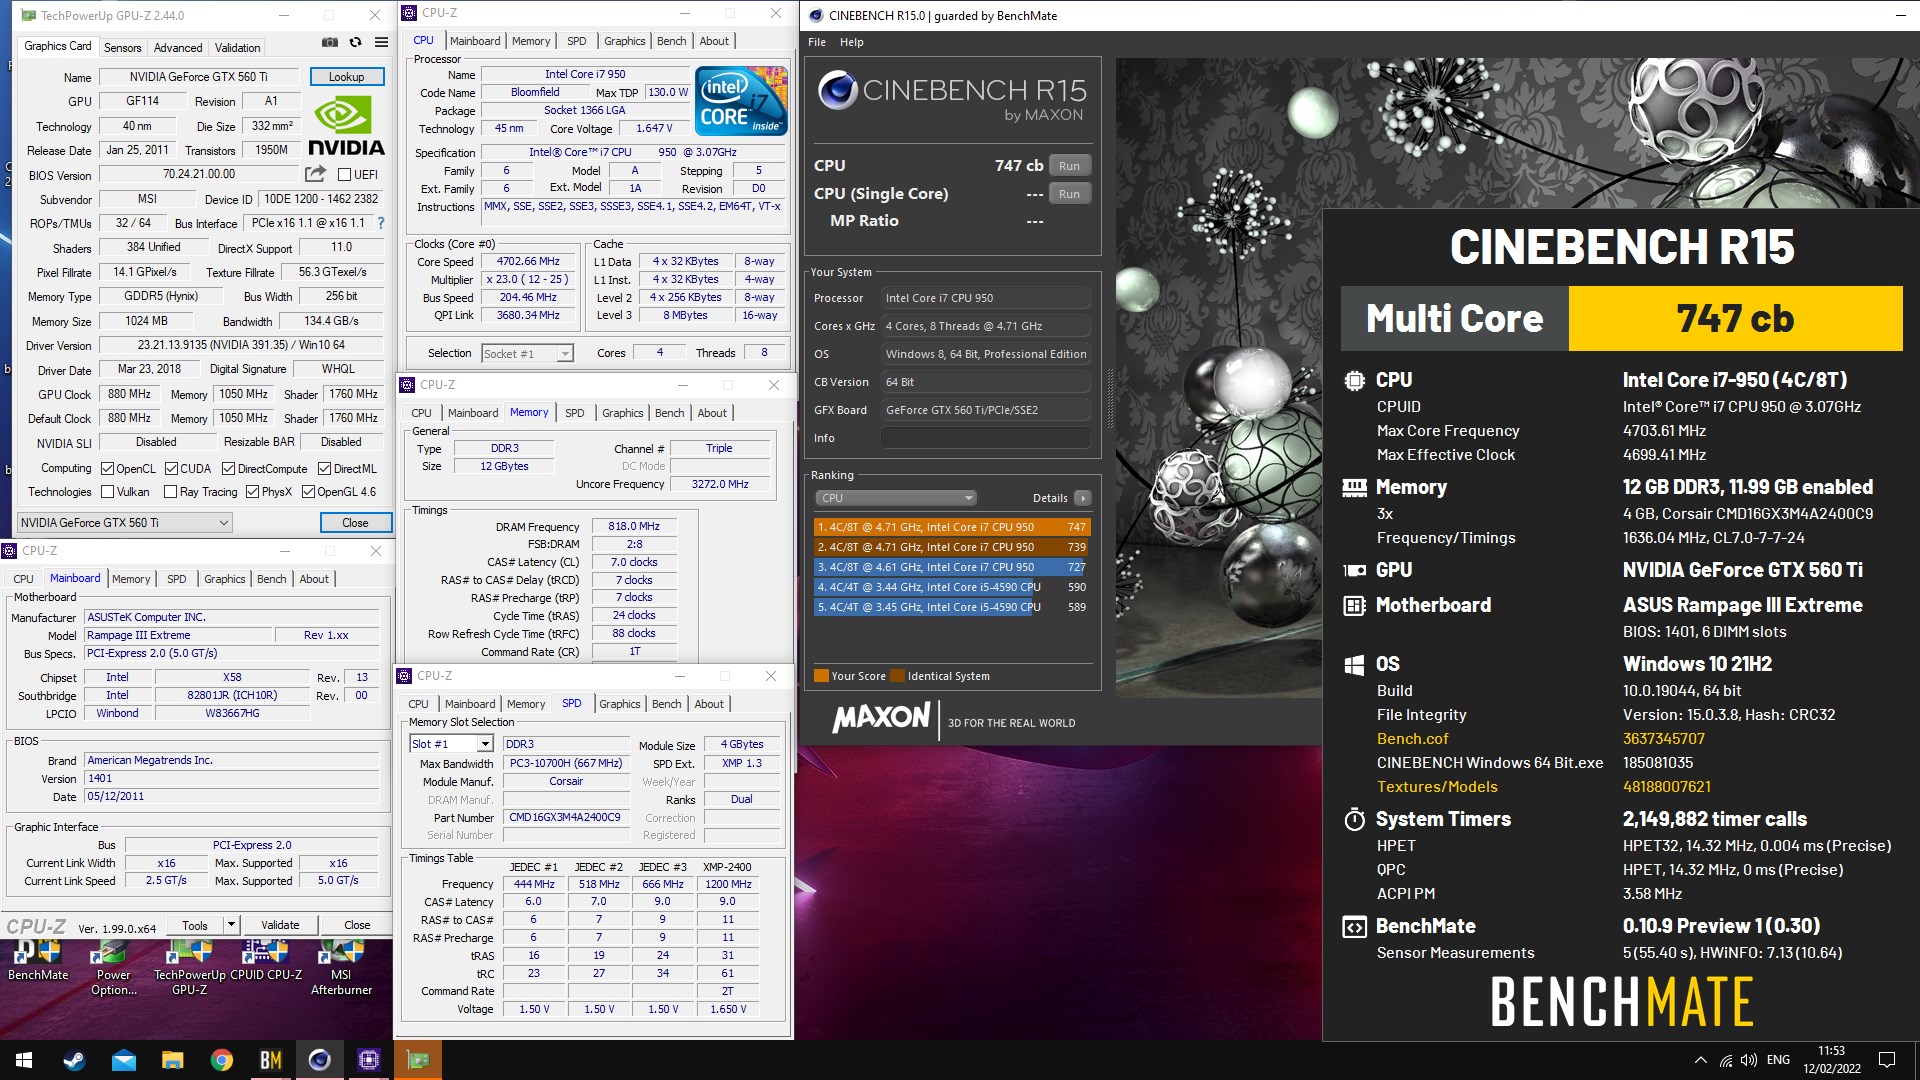This screenshot has width=1920, height=1080.
Task: Open the notification center icon
Action: click(1887, 1060)
